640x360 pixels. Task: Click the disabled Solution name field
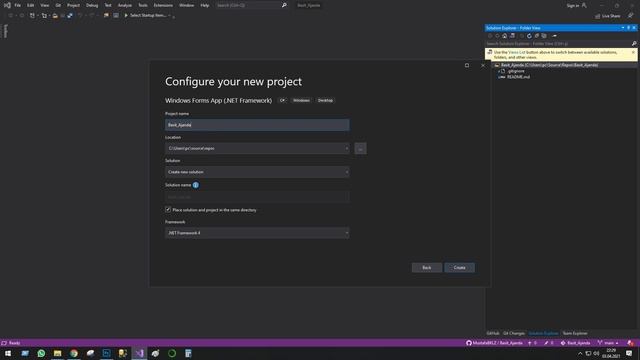pos(257,197)
